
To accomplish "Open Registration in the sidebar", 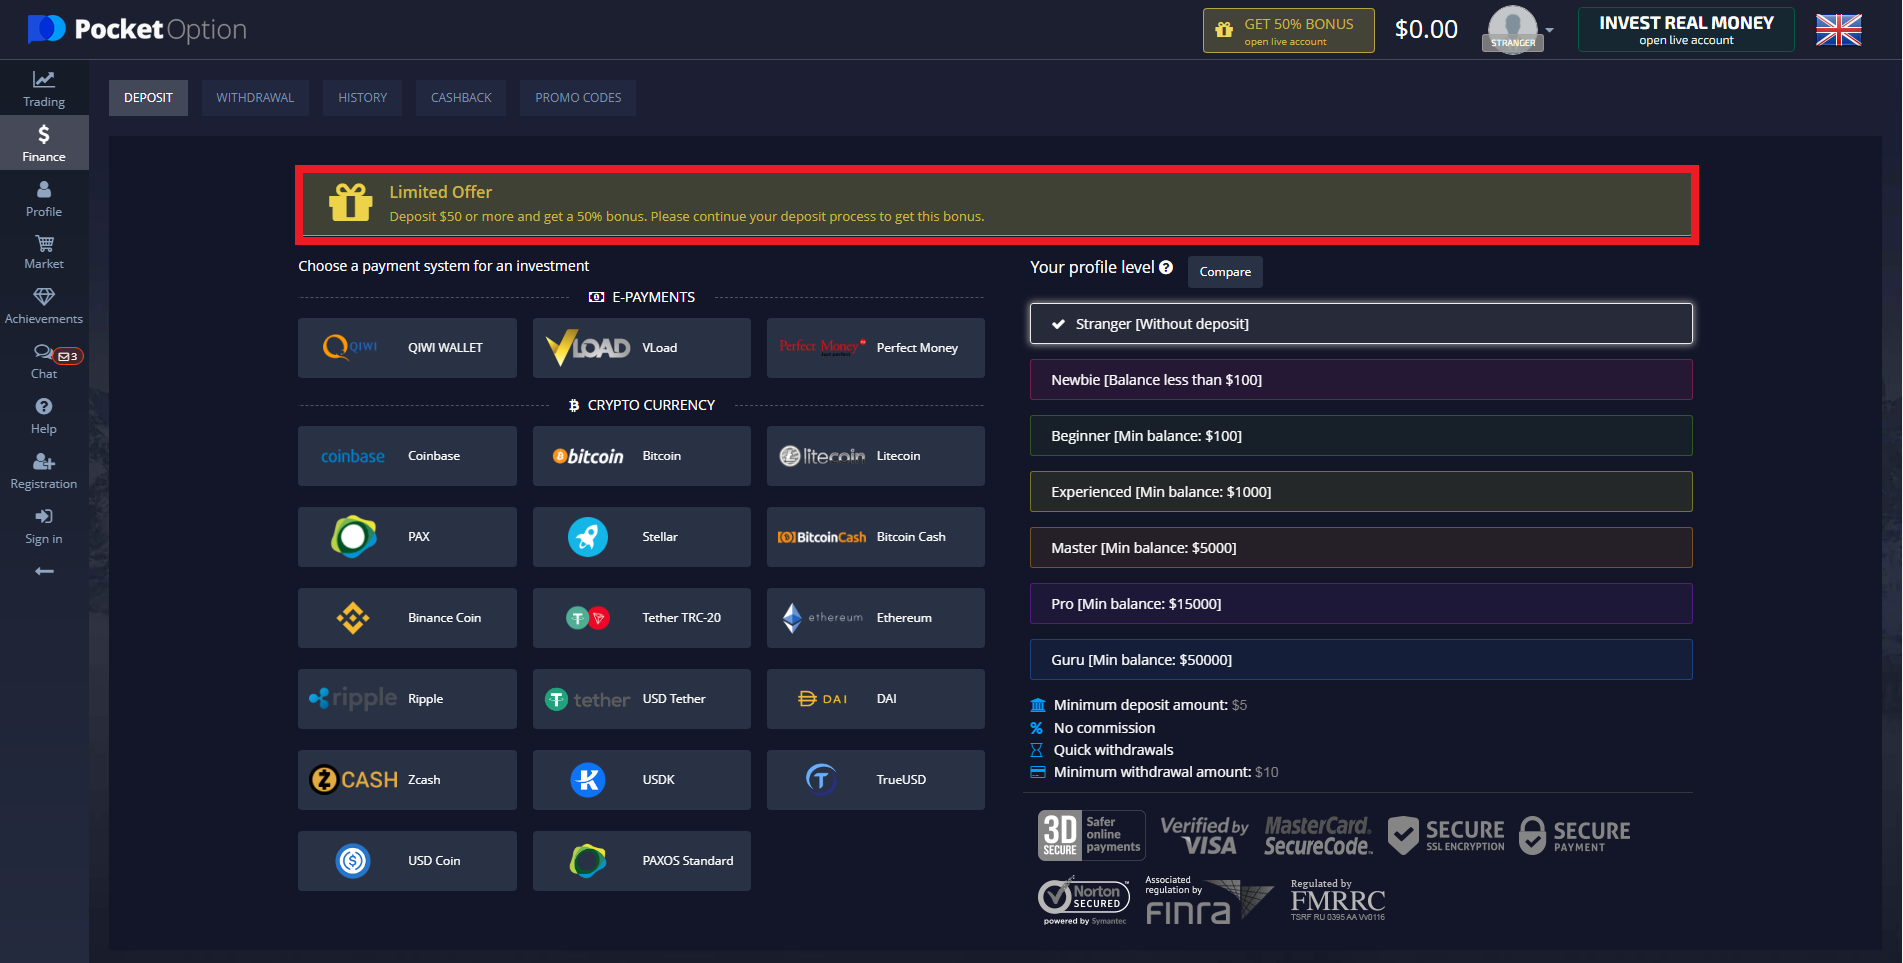I will click(44, 471).
